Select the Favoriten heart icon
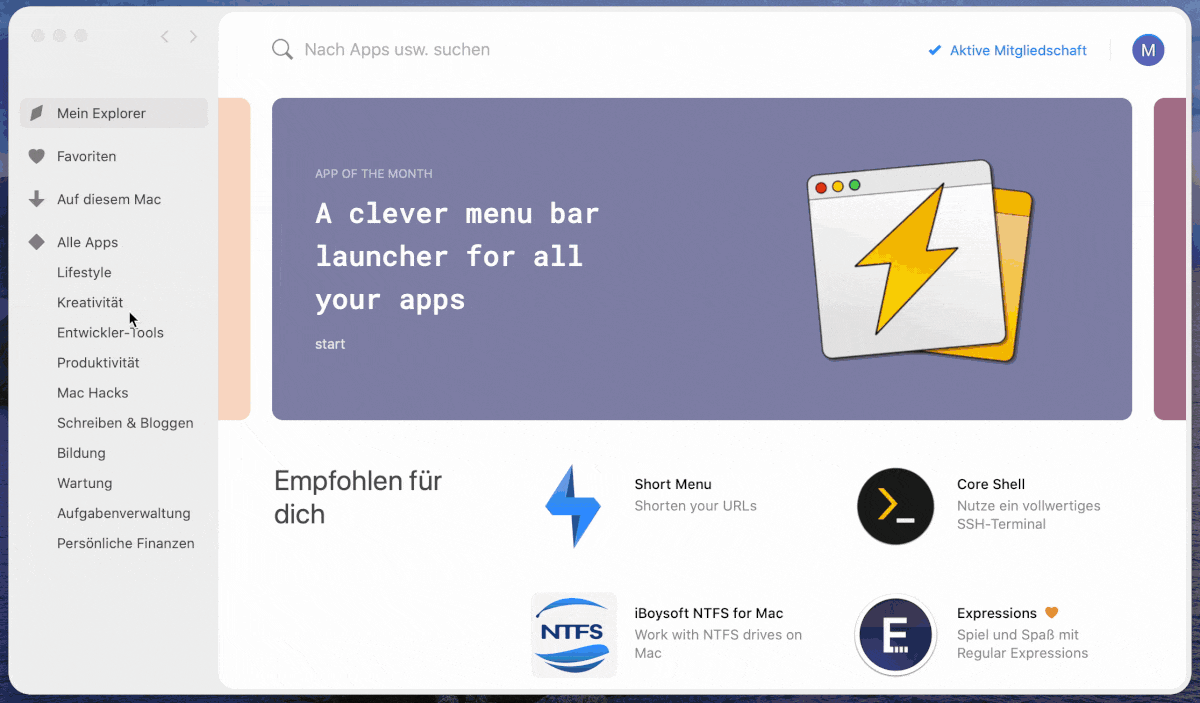 pyautogui.click(x=36, y=156)
